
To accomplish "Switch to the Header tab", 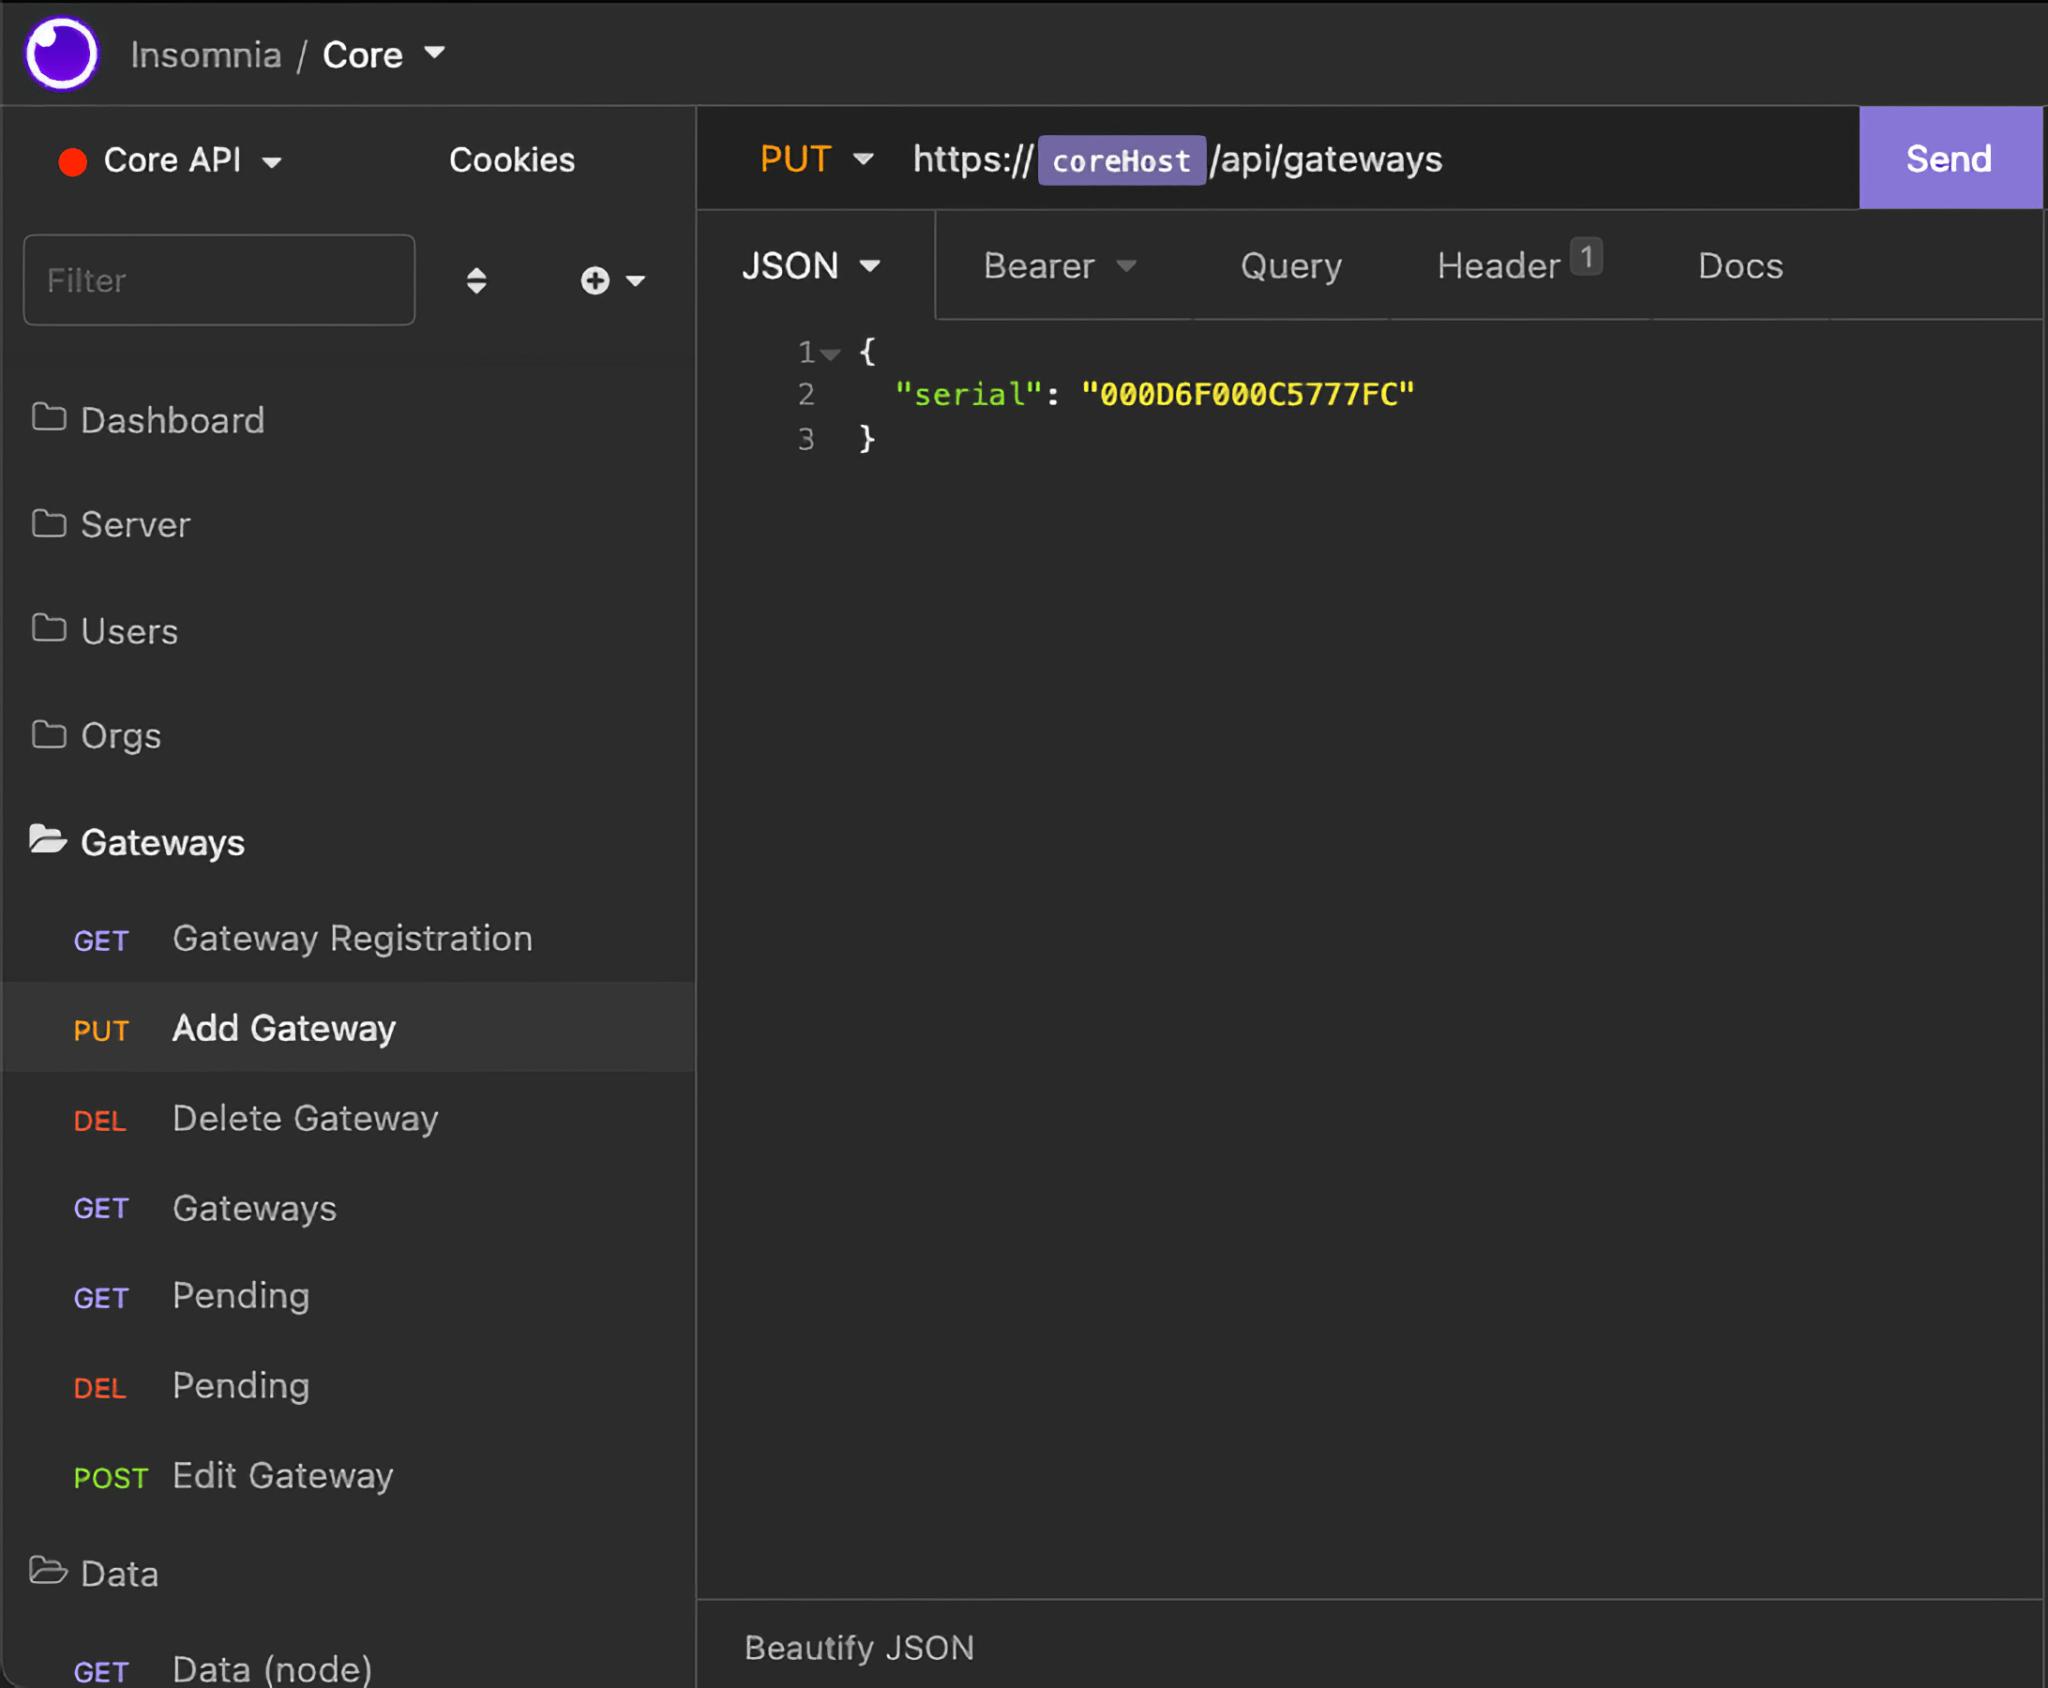I will (1497, 266).
